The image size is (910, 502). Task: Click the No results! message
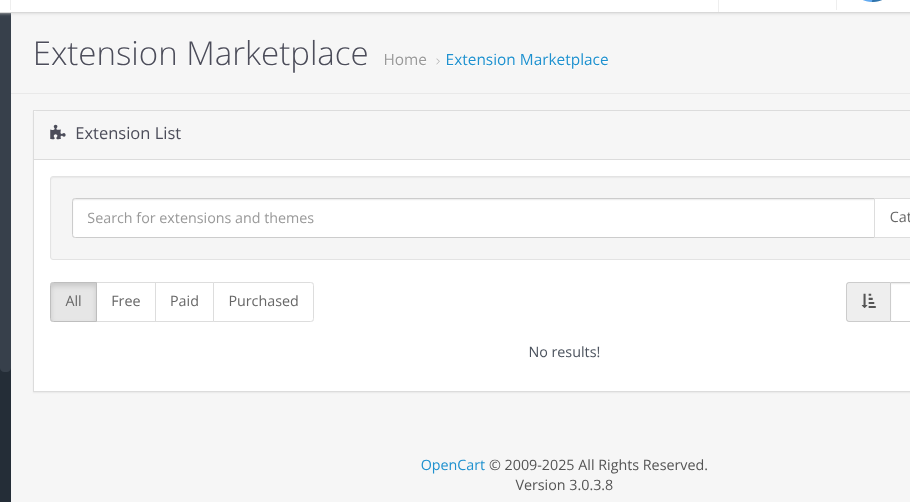[564, 352]
